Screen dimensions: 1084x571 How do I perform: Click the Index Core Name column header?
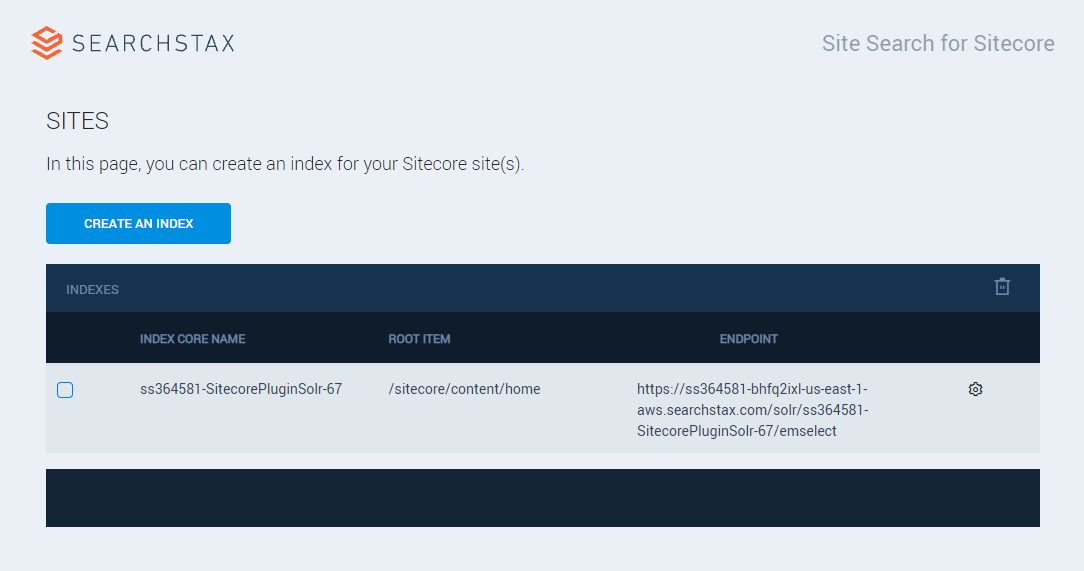(x=192, y=339)
